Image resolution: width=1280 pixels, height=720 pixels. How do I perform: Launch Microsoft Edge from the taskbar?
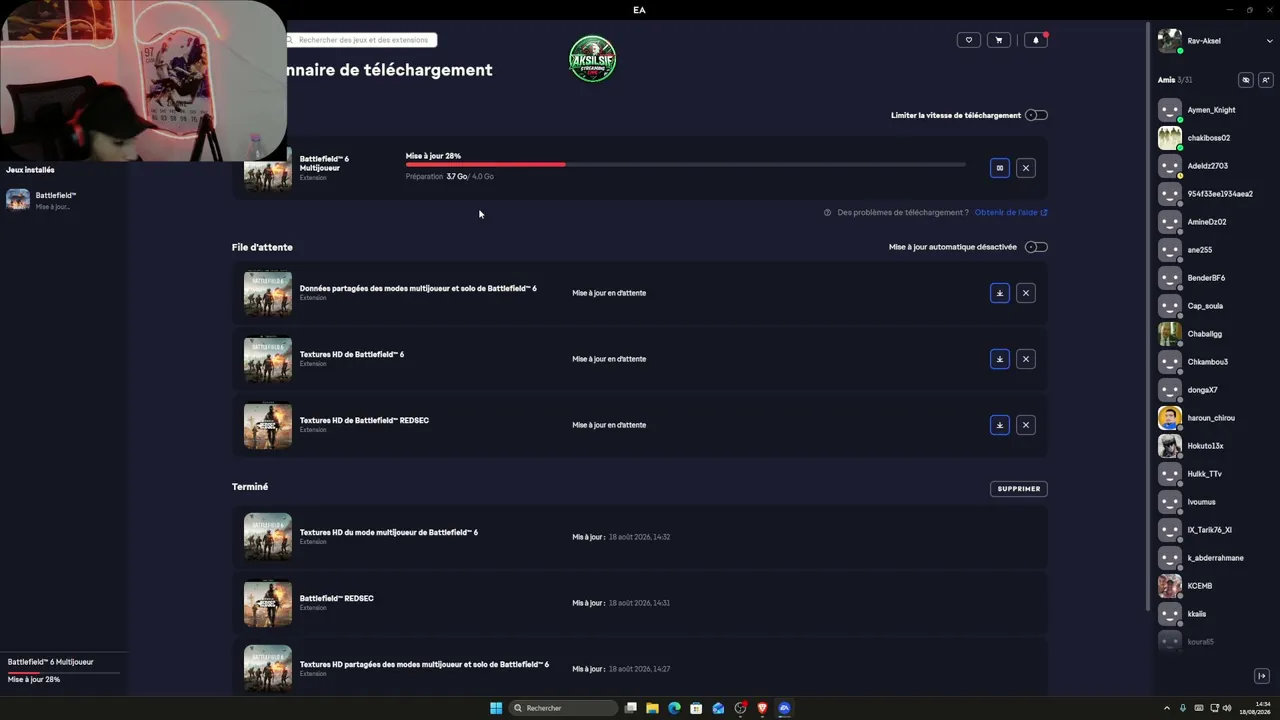[674, 708]
